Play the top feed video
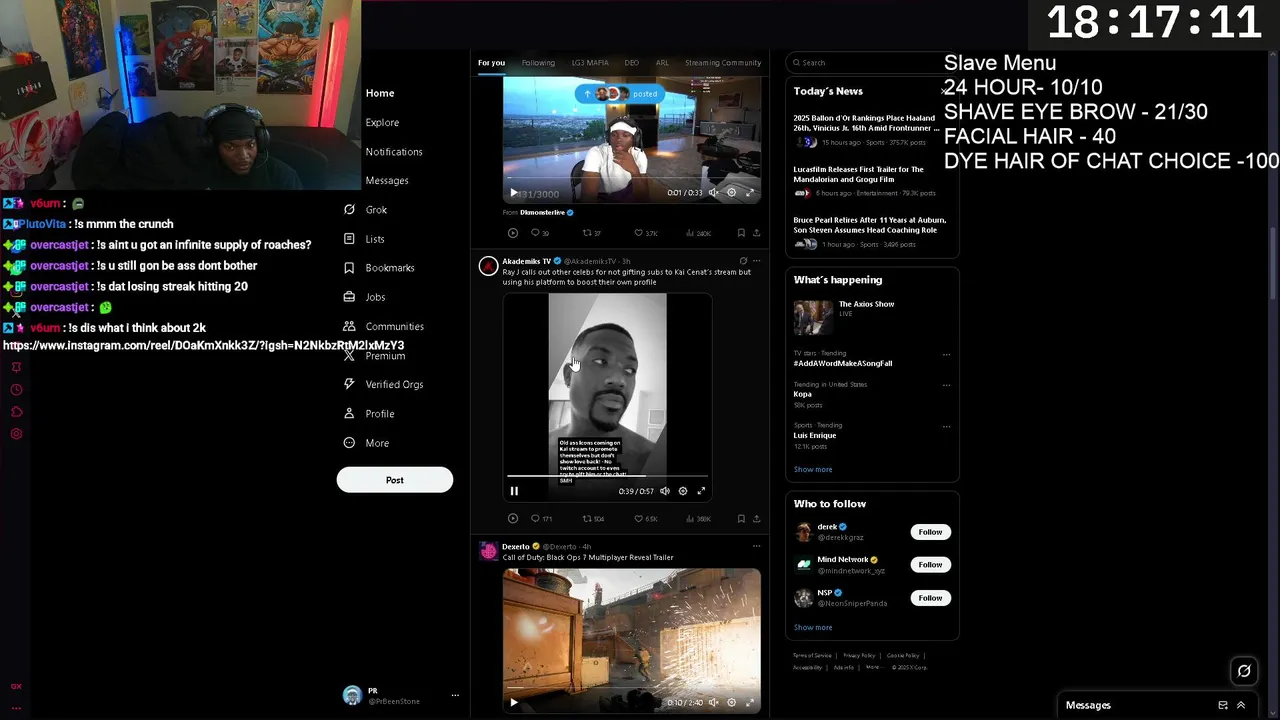The width and height of the screenshot is (1280, 720). (514, 192)
